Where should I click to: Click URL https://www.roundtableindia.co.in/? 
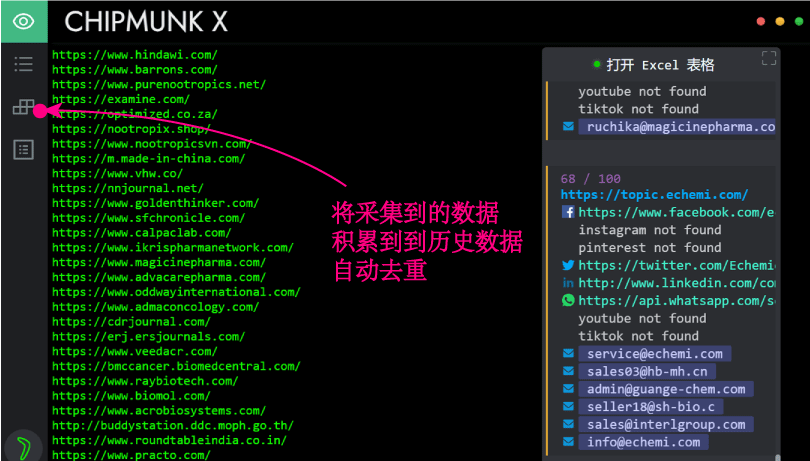coord(169,440)
